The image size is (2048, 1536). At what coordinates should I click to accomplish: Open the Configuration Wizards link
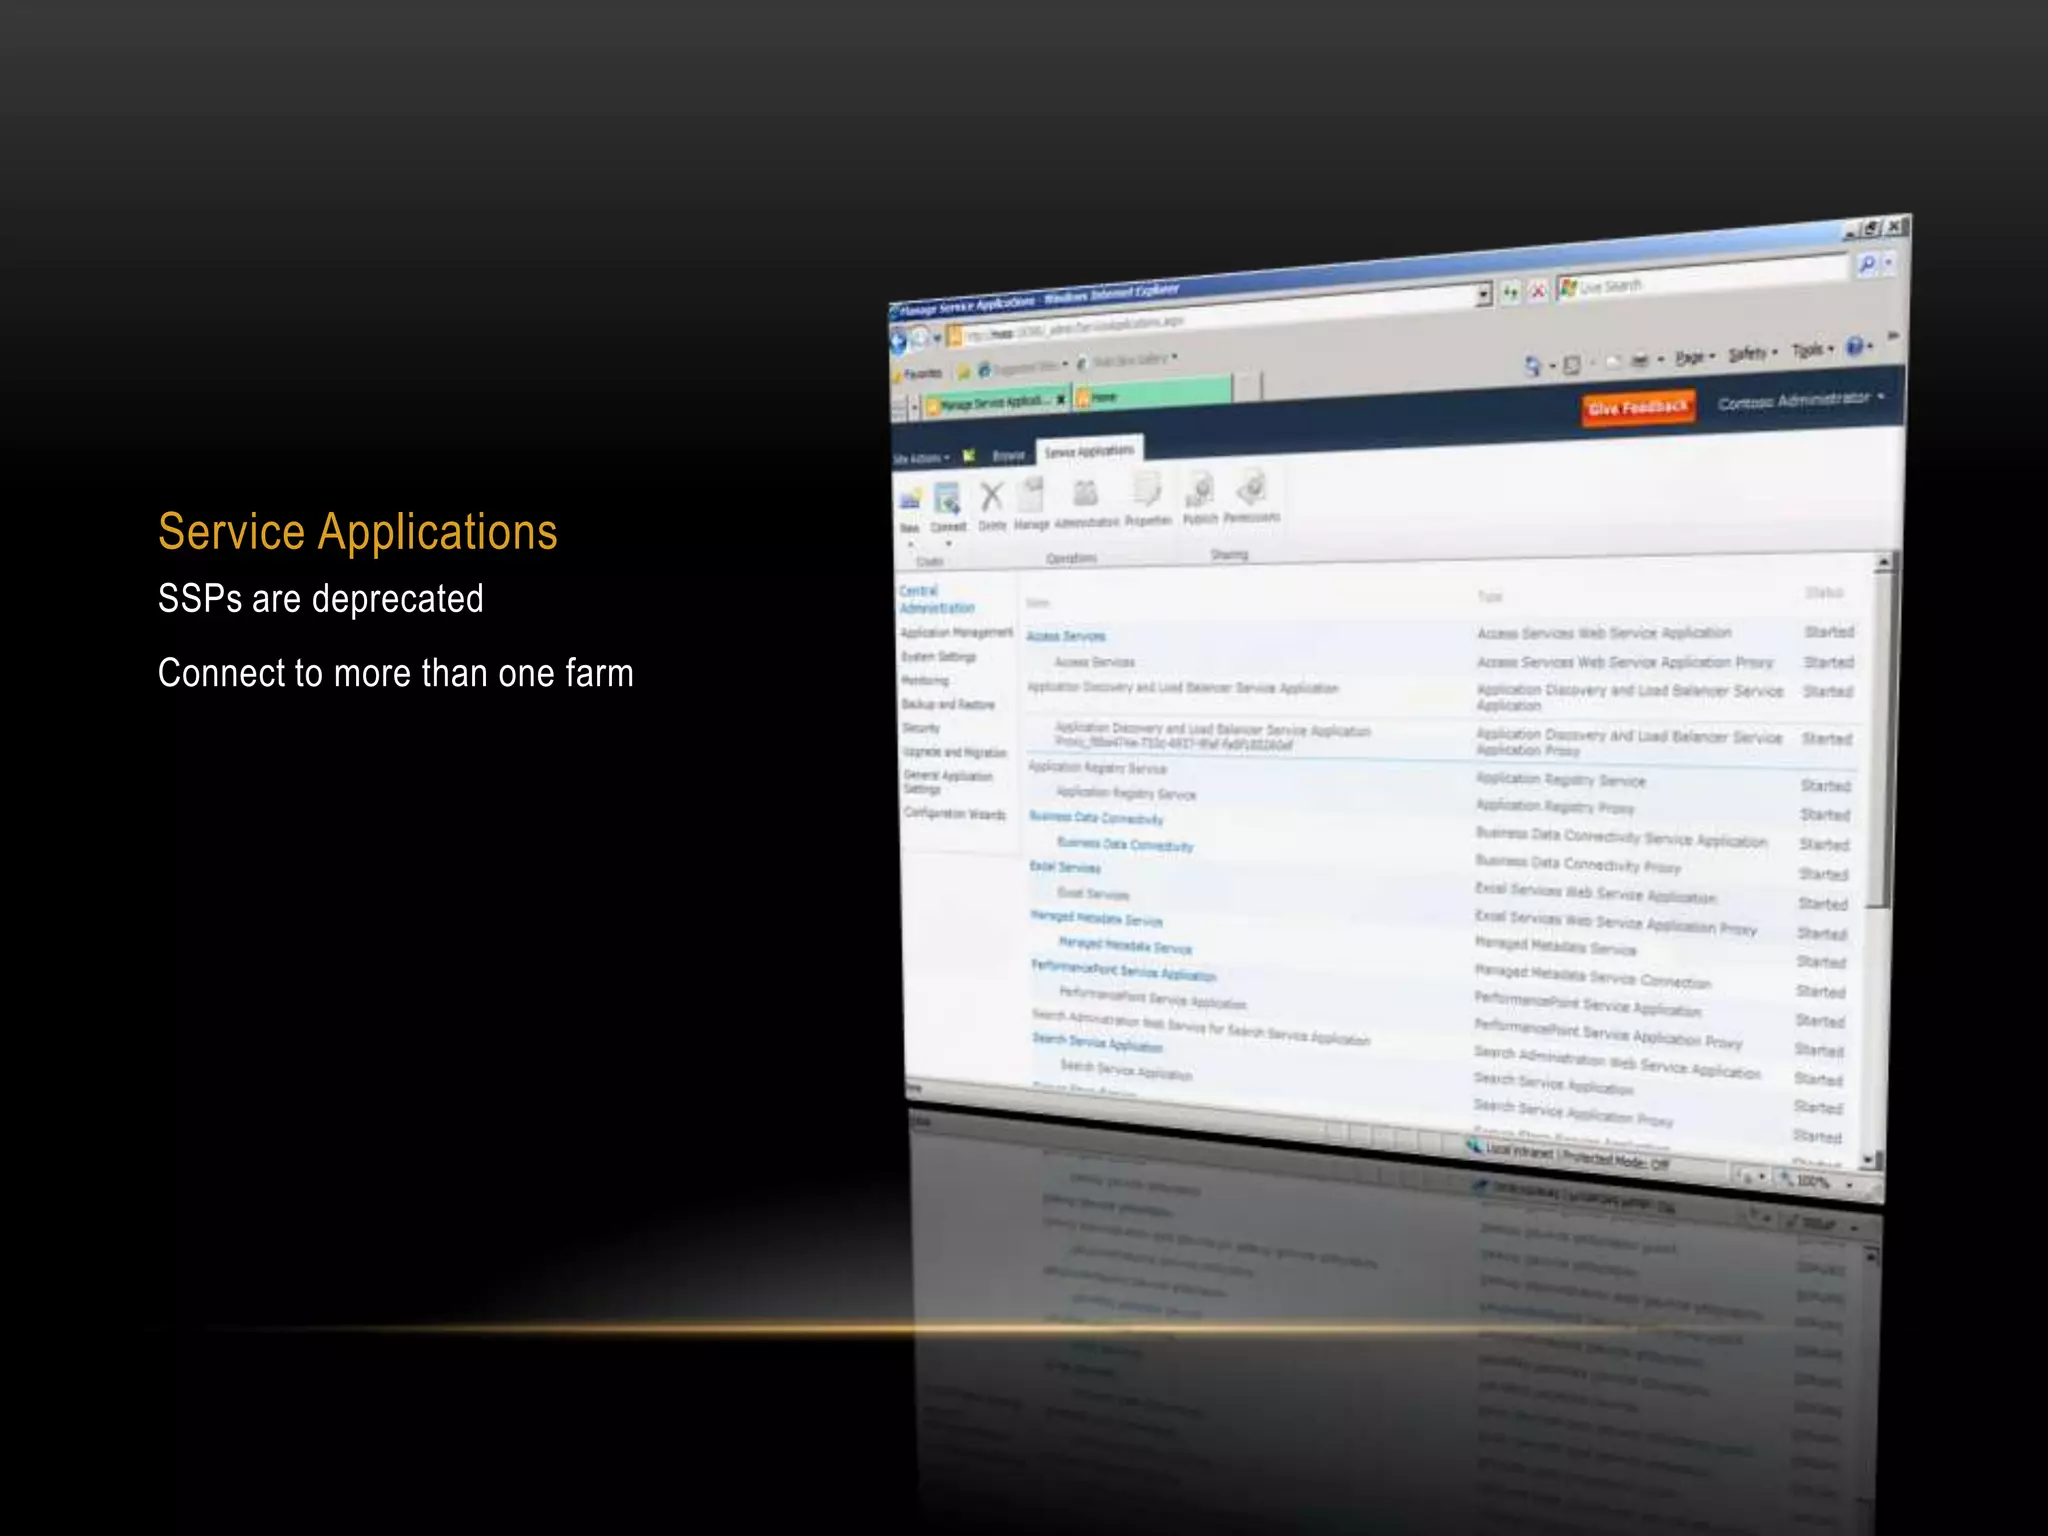tap(955, 813)
